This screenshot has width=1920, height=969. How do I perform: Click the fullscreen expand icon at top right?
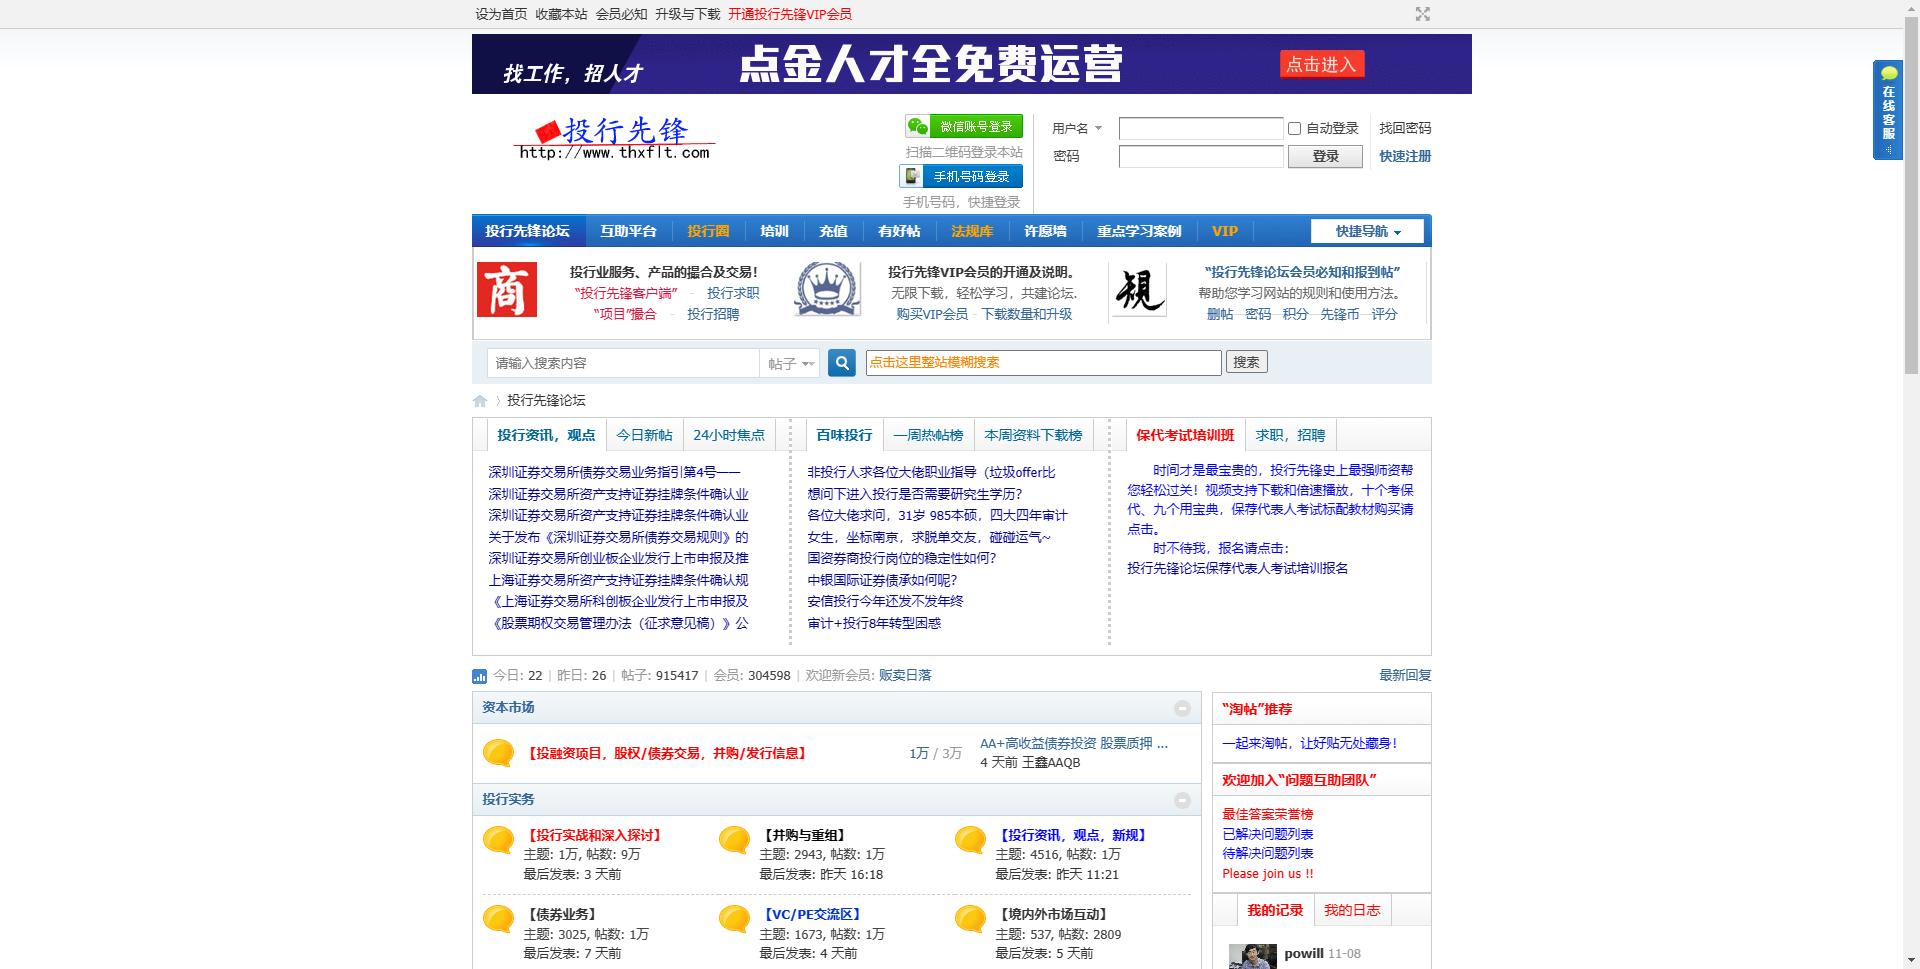tap(1423, 14)
